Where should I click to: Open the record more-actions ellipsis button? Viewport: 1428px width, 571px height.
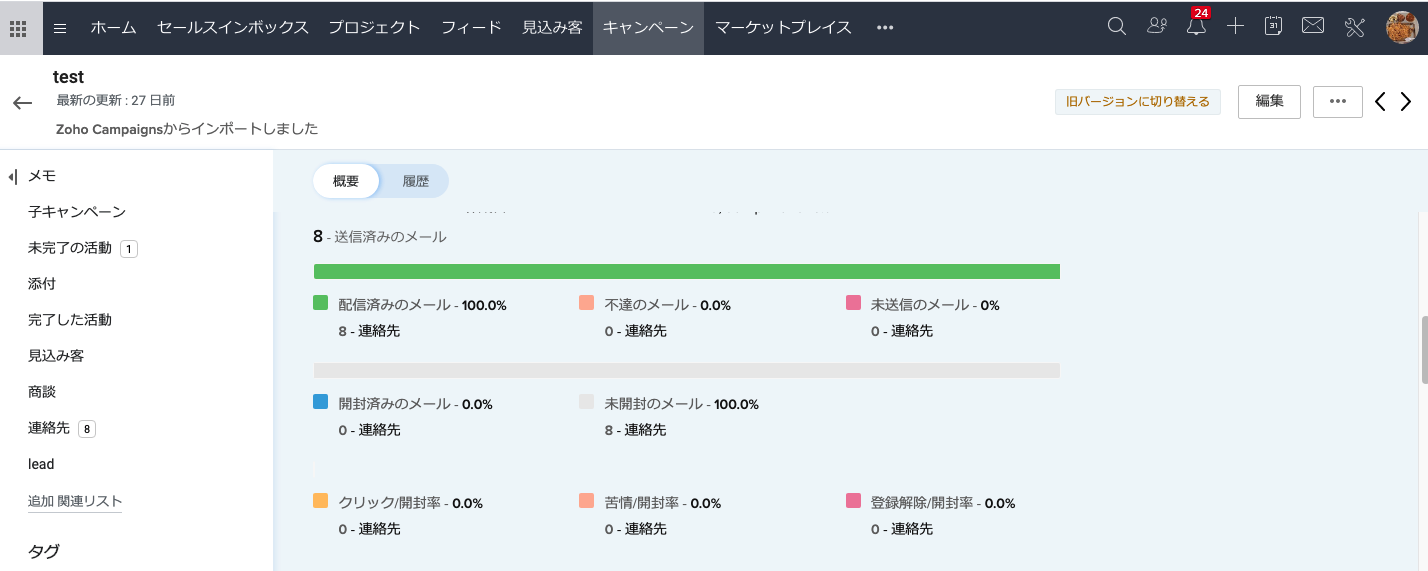click(x=1338, y=101)
